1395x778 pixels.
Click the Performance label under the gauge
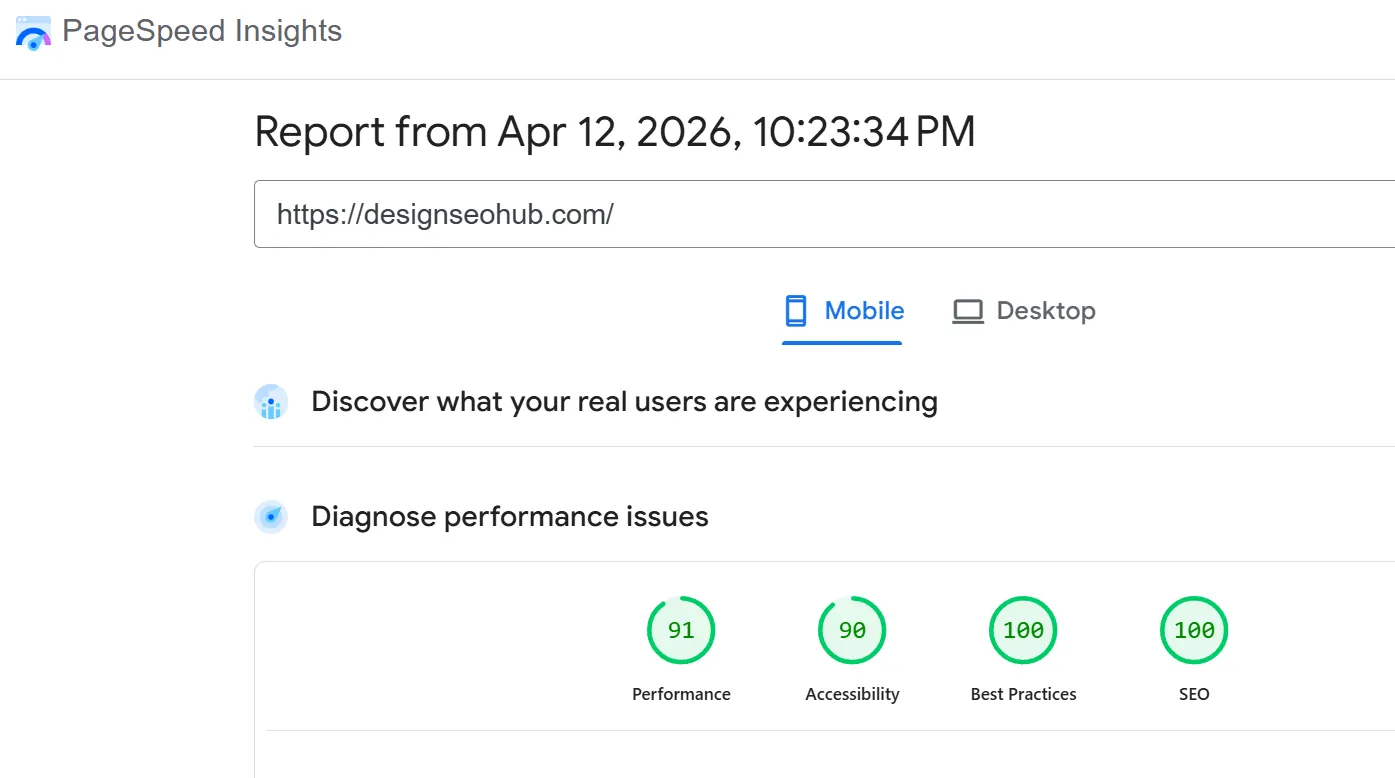(681, 694)
